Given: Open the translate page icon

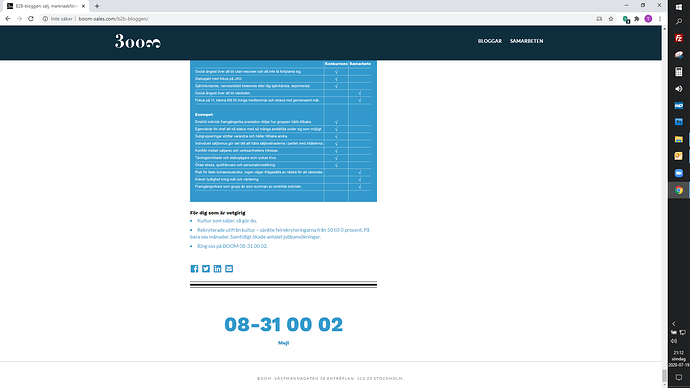Looking at the screenshot, I should point(599,19).
